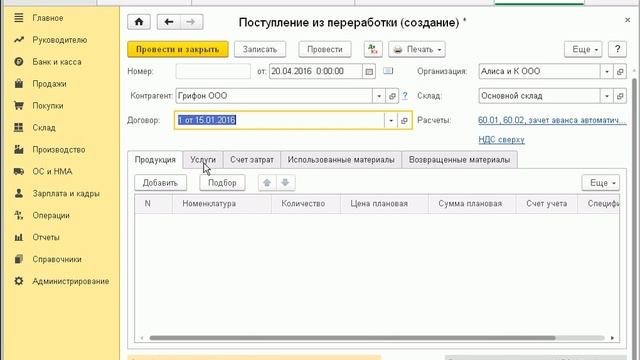Switch to the Возвращенные материалы tab

459,160
